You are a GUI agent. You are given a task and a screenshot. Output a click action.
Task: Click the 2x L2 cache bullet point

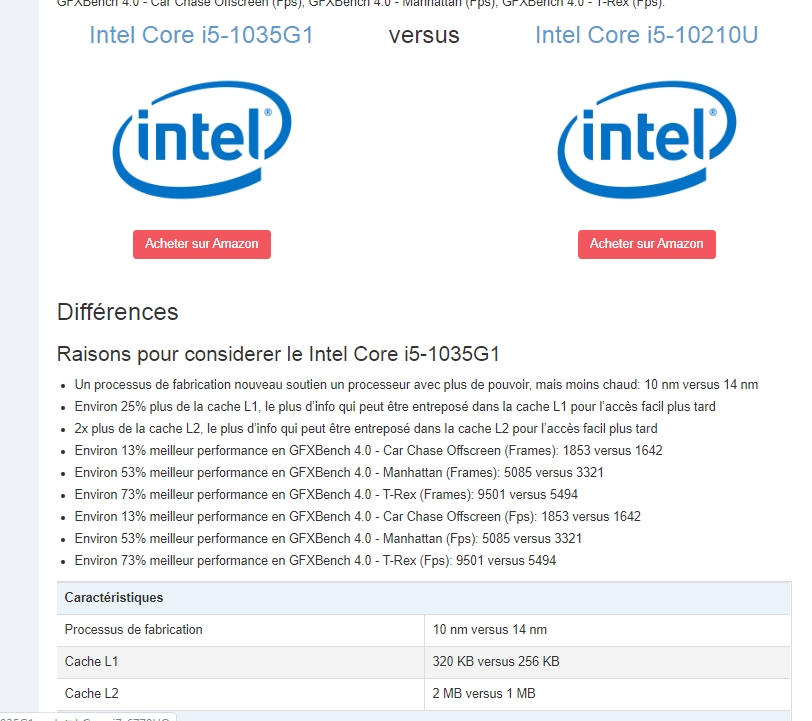tap(366, 429)
